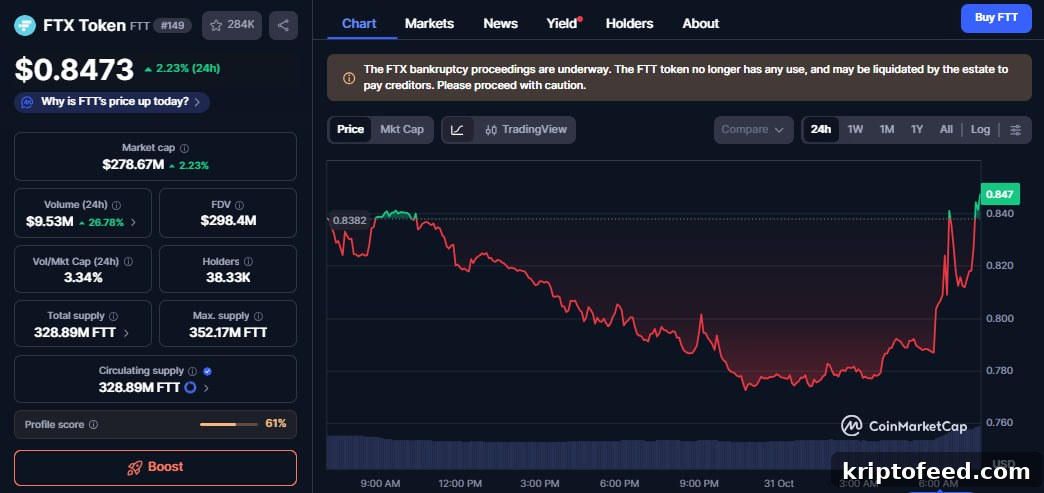Toggle Log scale on chart

tap(980, 129)
